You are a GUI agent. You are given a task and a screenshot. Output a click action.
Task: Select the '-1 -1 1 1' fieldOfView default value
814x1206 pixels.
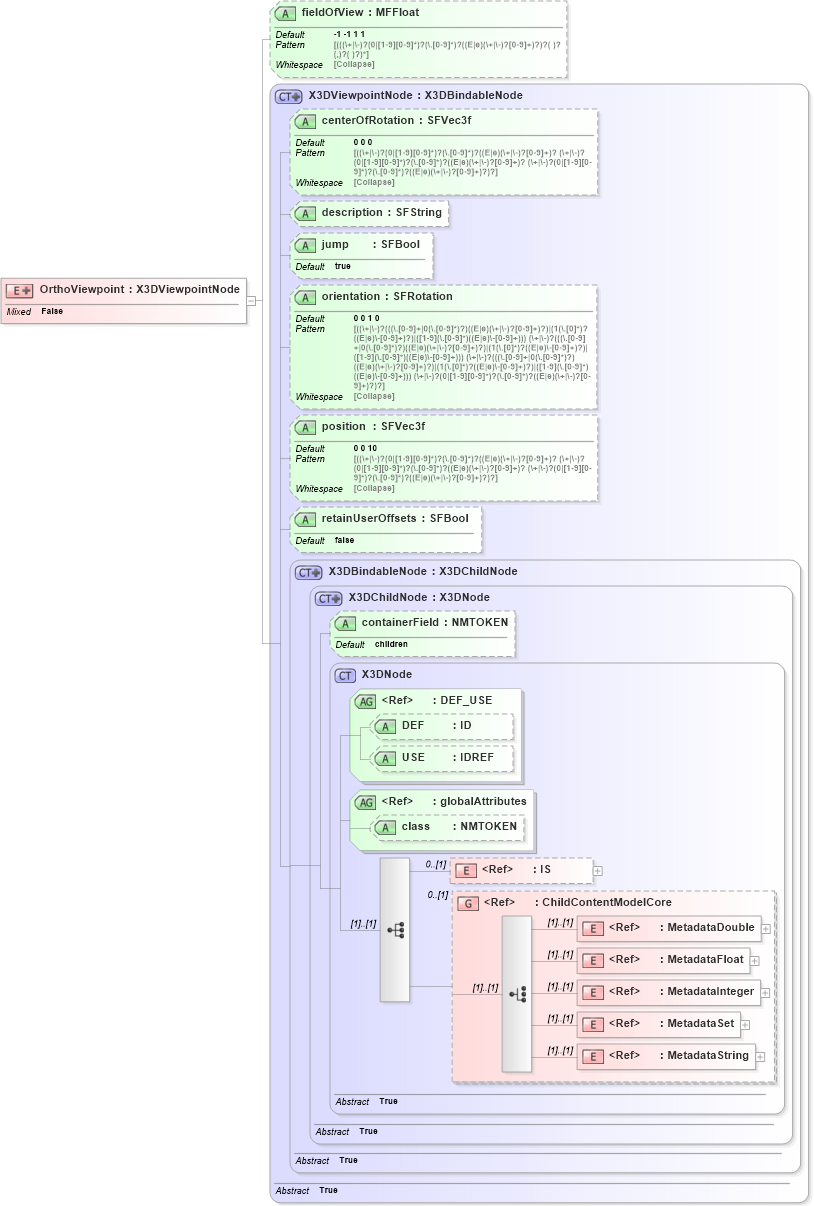pos(349,35)
